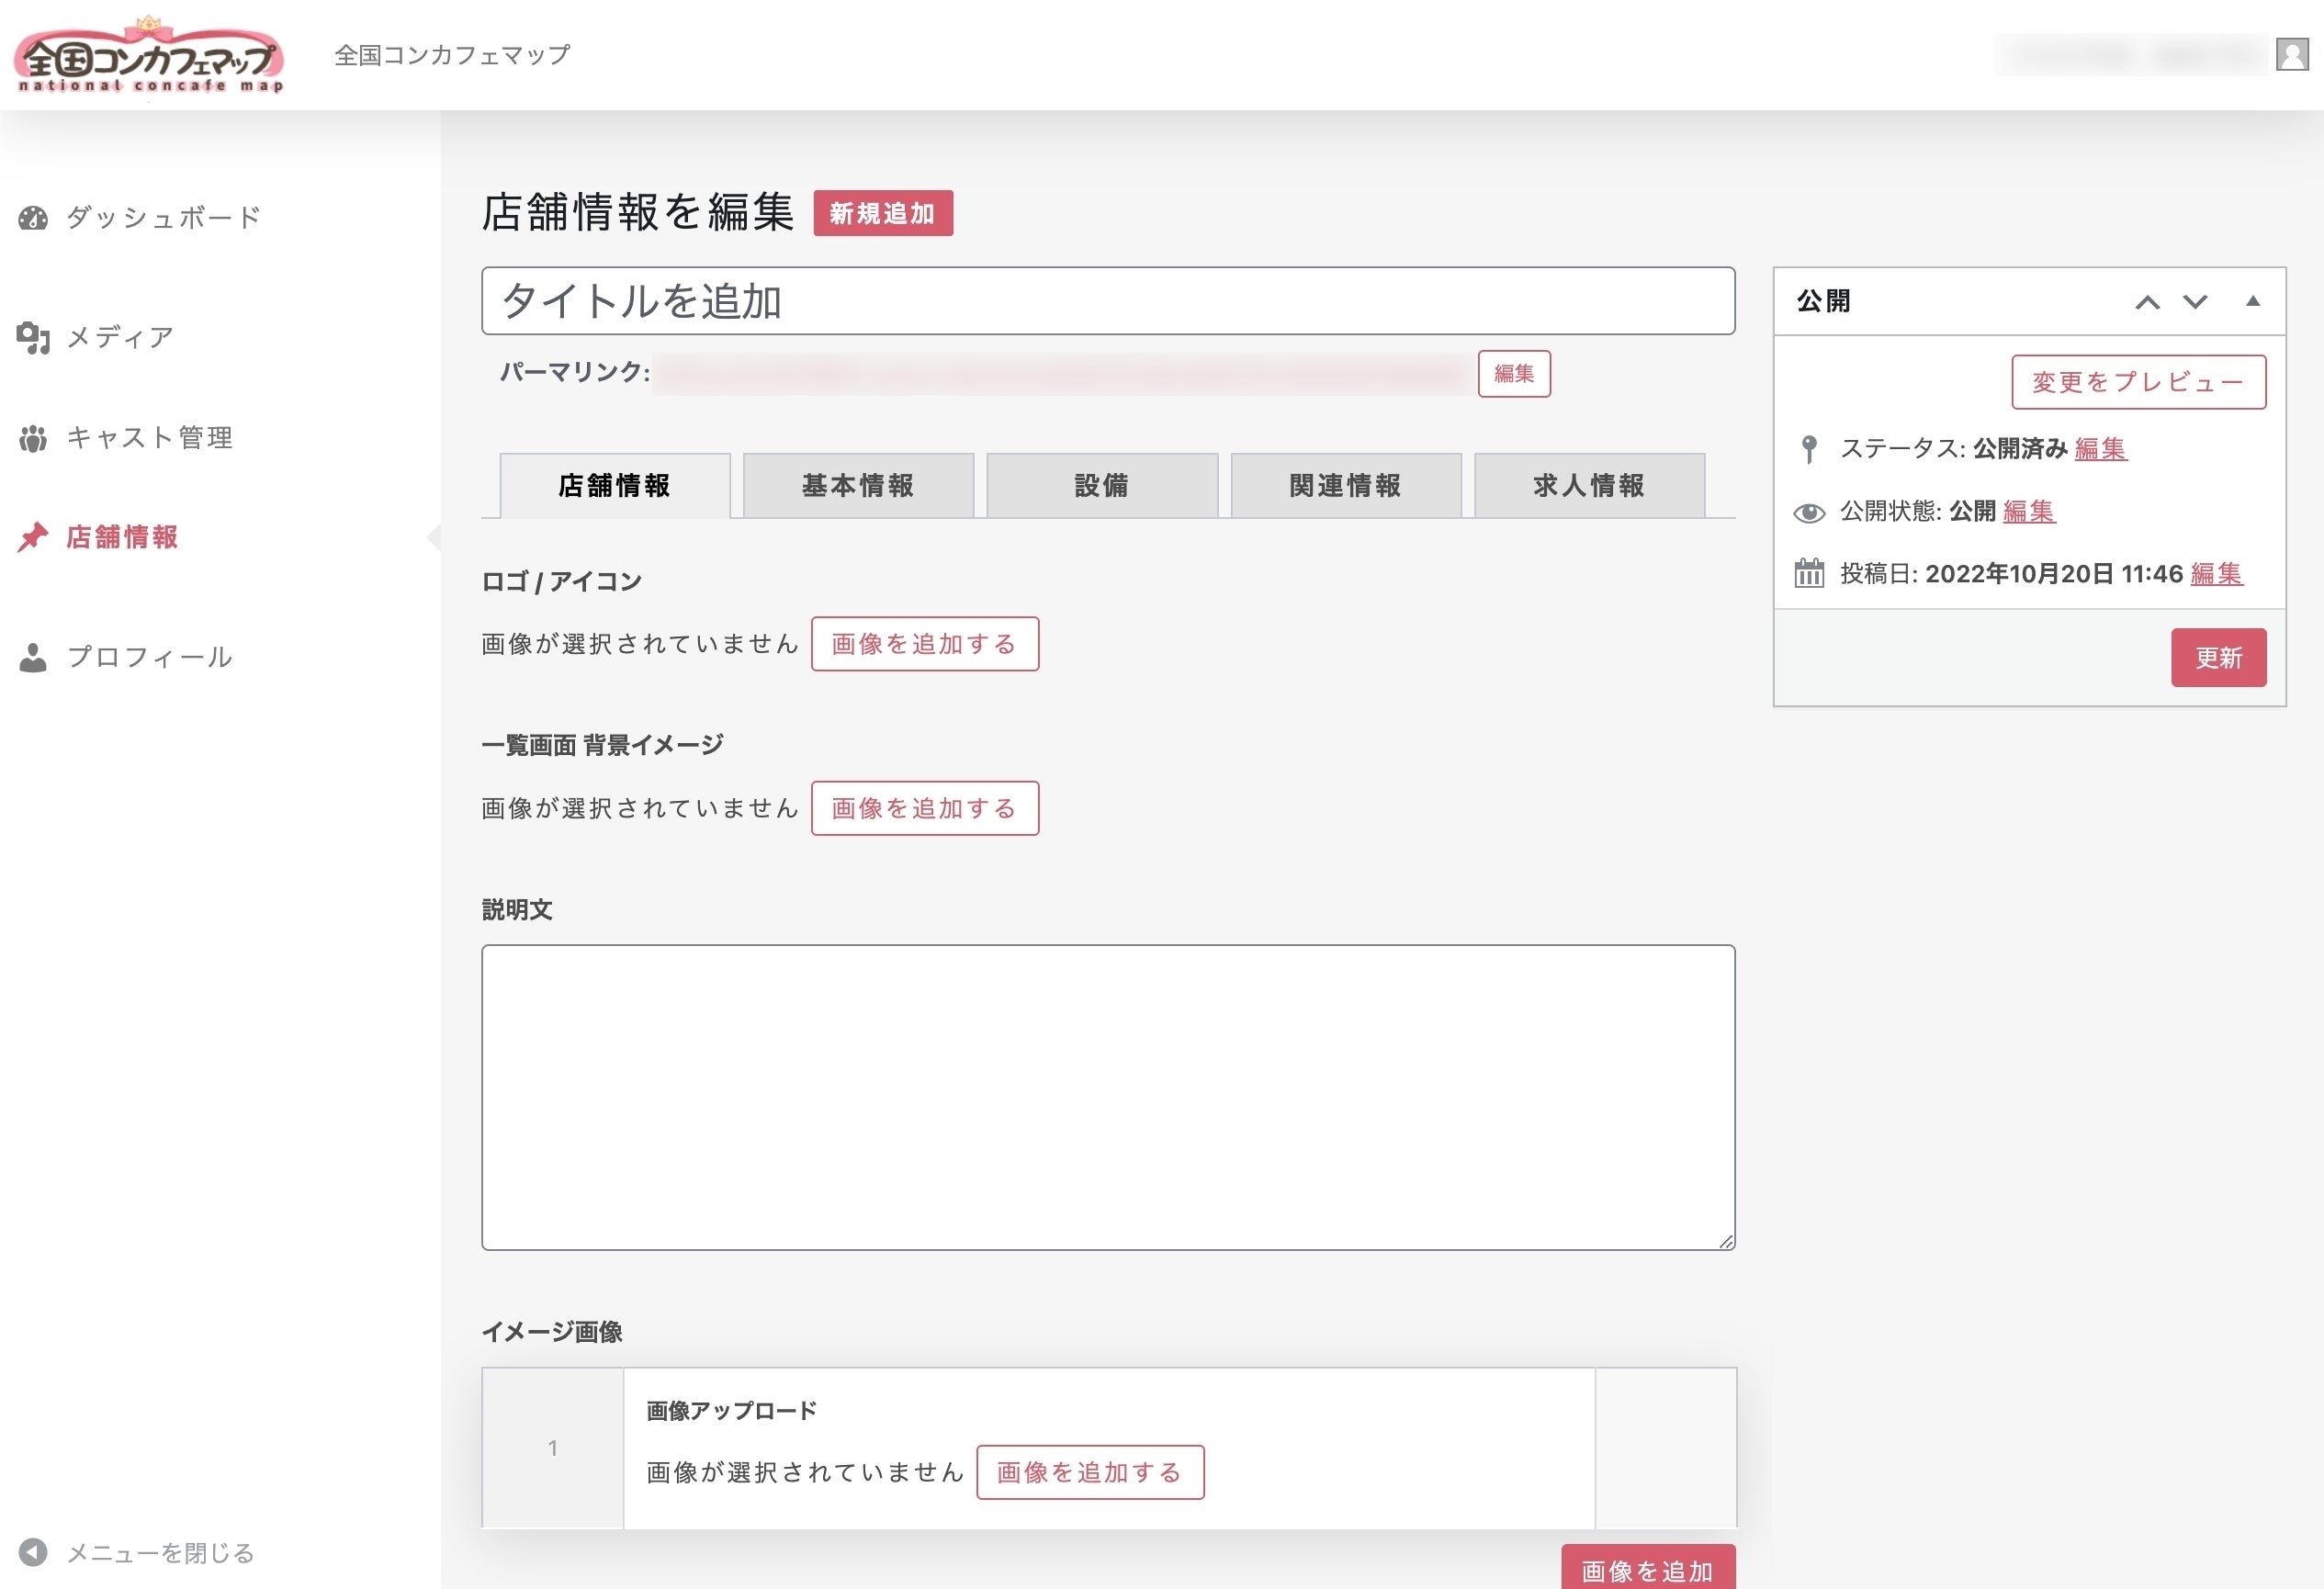
Task: Click the dashboard gauge icon in sidebar
Action: pyautogui.click(x=33, y=218)
